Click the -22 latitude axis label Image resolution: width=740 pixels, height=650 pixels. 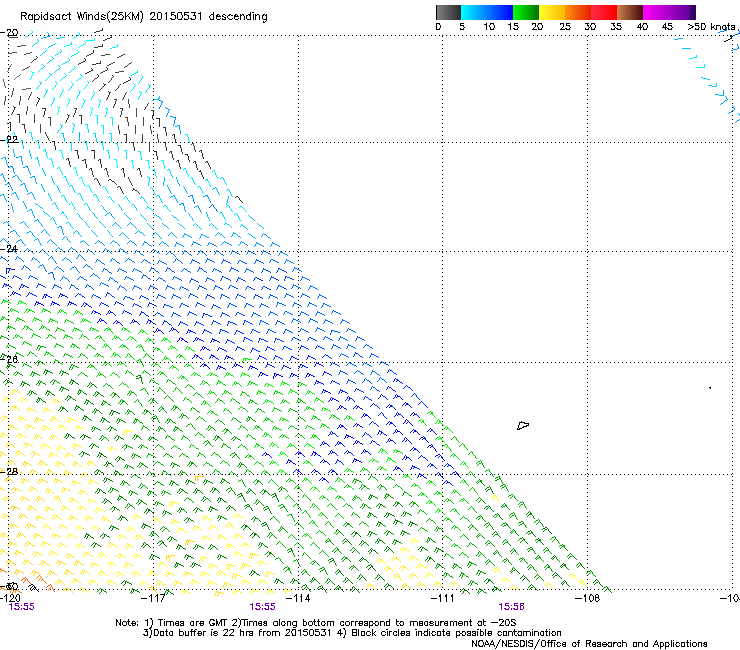tap(10, 139)
